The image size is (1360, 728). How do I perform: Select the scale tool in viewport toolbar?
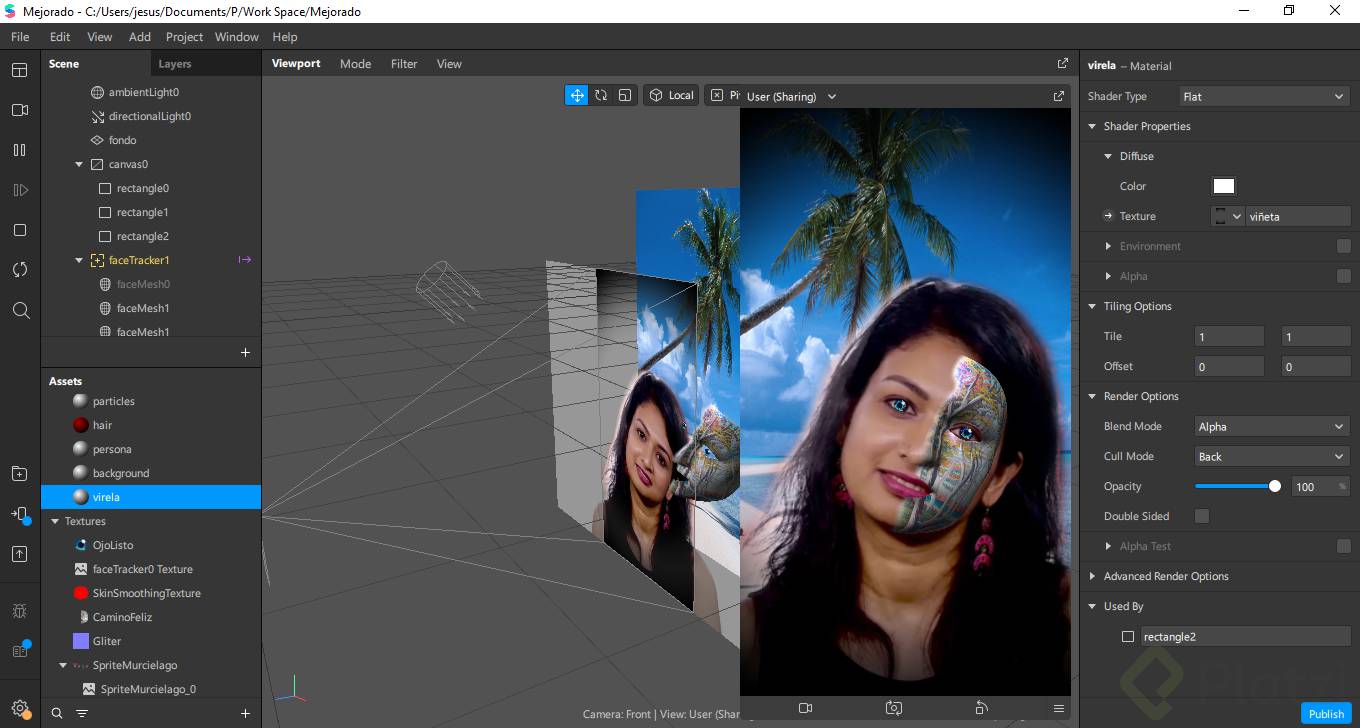click(x=625, y=95)
